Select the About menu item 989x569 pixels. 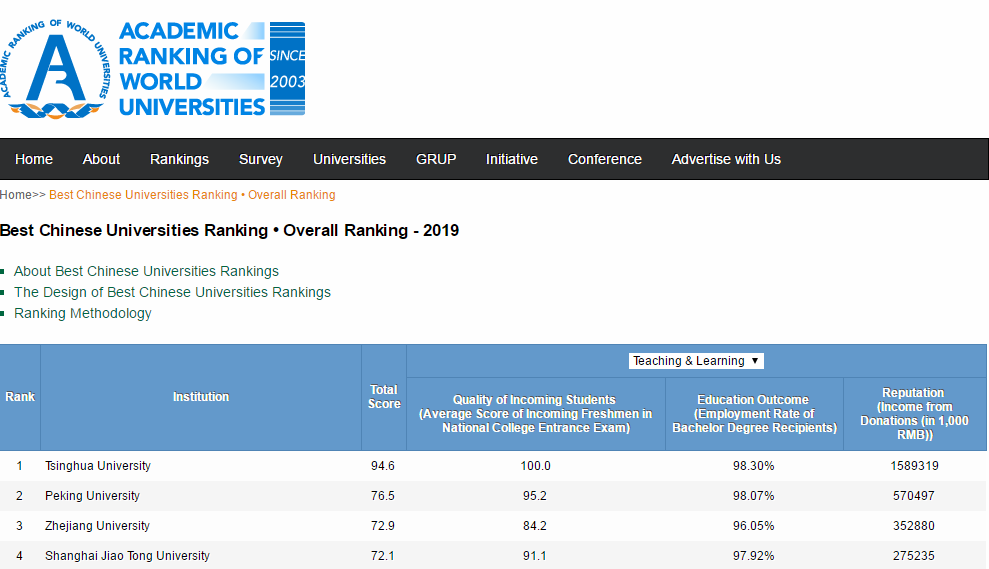pos(101,159)
